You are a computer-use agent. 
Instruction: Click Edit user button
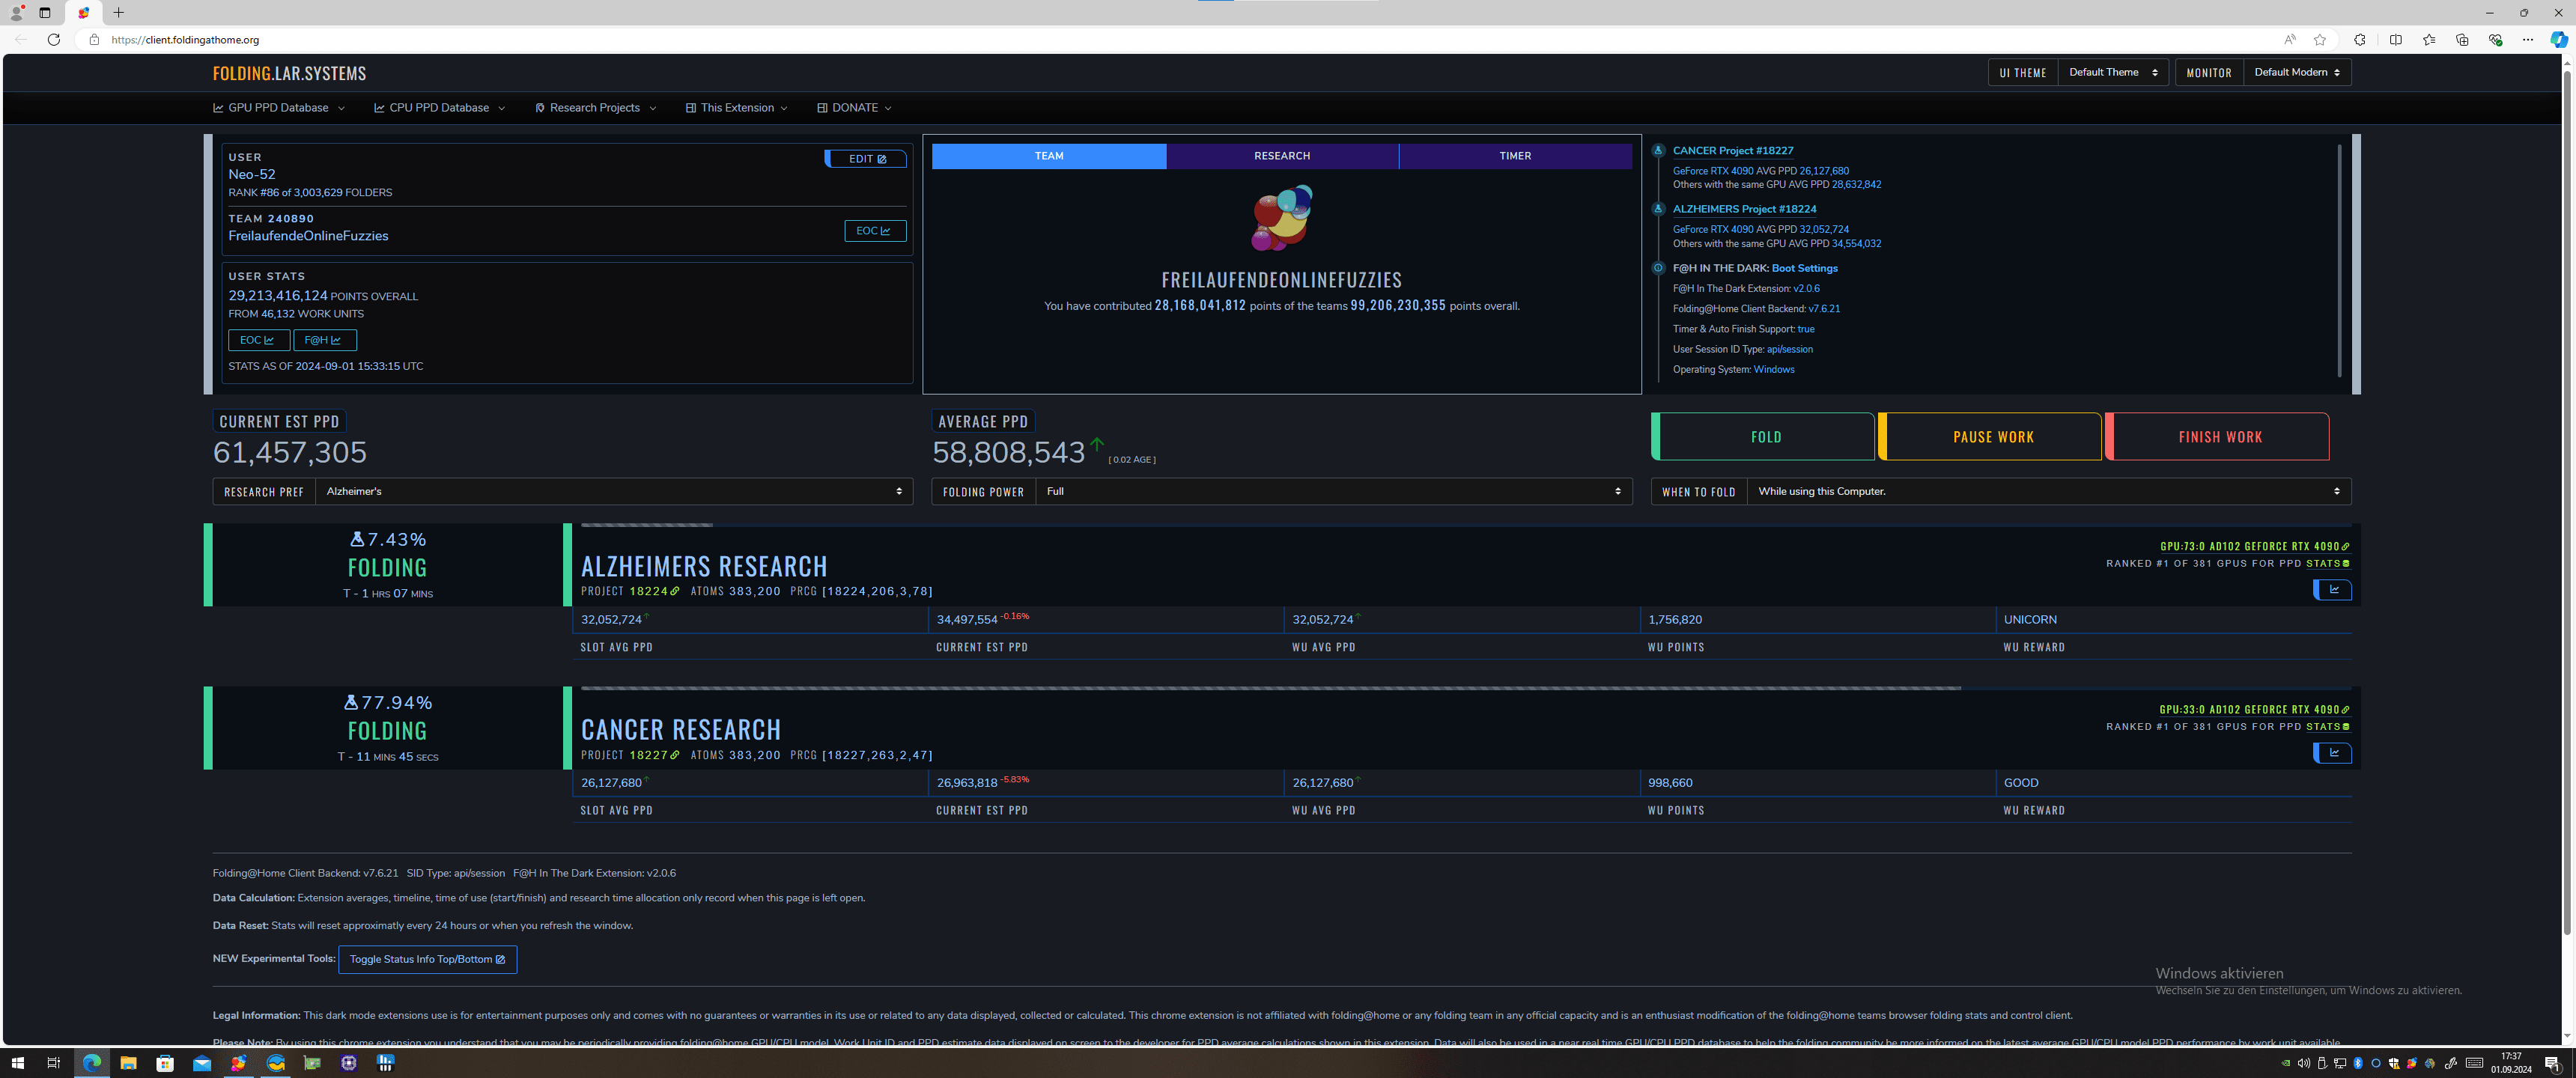point(866,159)
